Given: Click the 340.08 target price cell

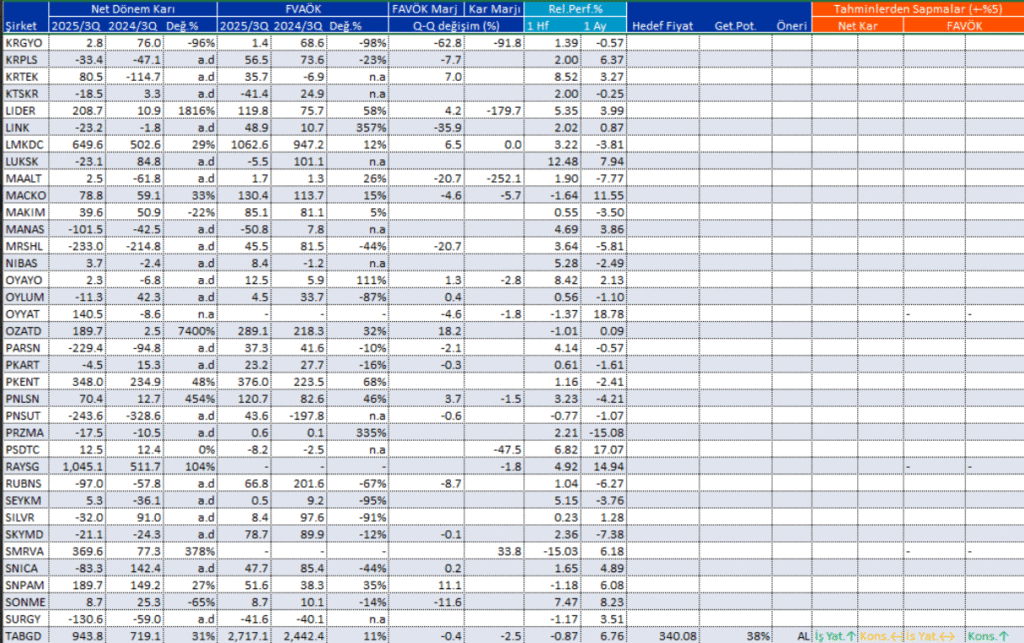Looking at the screenshot, I should pos(663,636).
